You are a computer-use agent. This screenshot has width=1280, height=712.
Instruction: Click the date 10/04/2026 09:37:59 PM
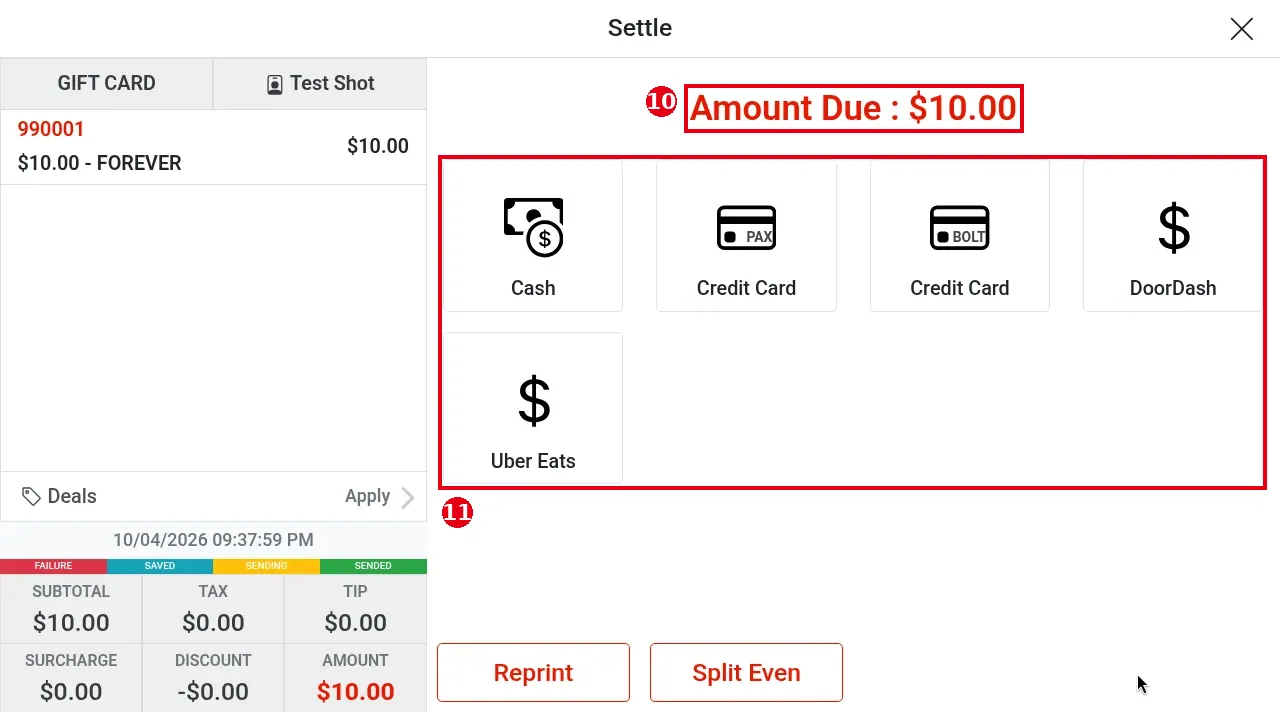click(x=213, y=540)
